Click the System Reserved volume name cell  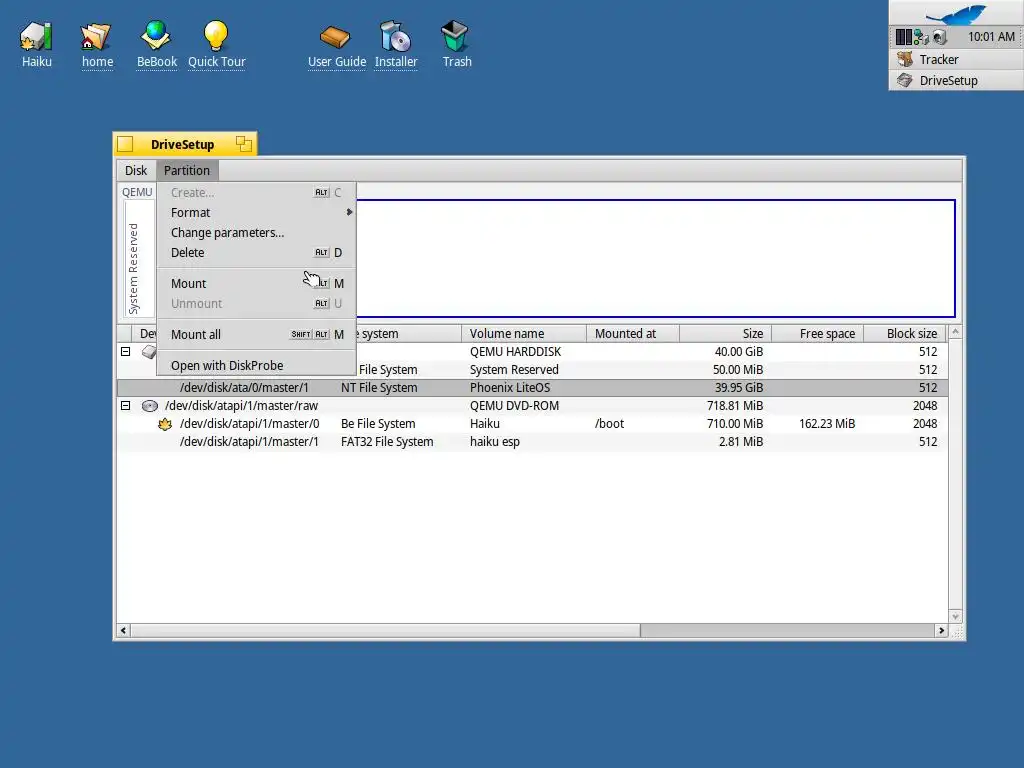[514, 370]
